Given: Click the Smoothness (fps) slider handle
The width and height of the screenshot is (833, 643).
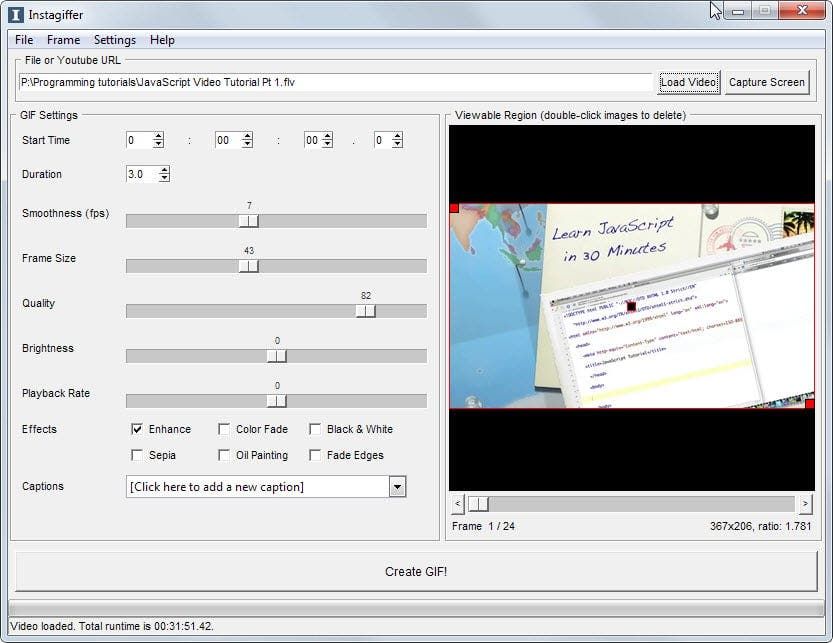Looking at the screenshot, I should click(x=249, y=221).
